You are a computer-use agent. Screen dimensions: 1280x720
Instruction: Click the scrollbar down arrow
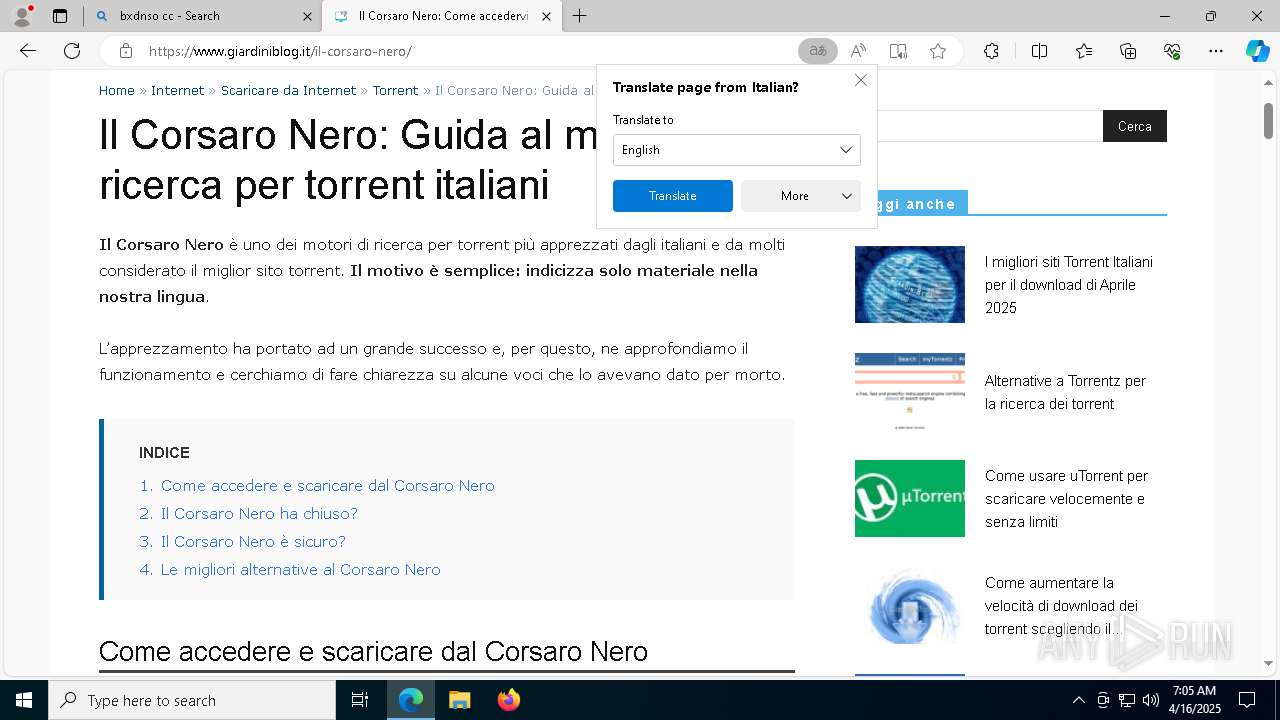click(x=1268, y=663)
